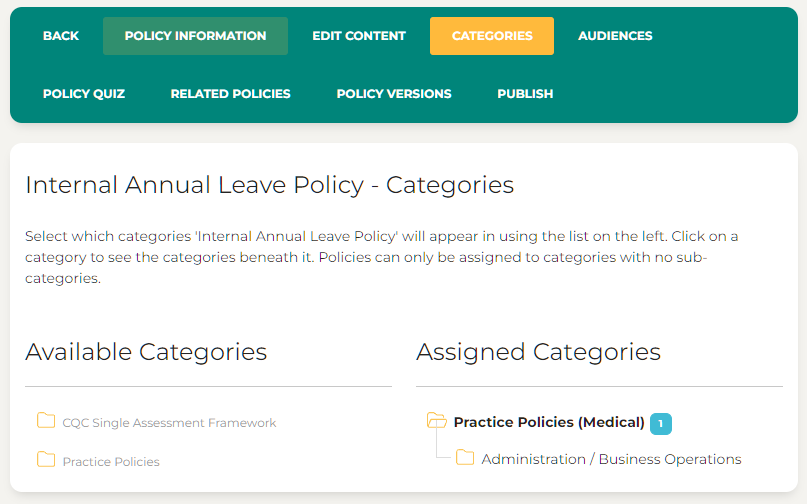This screenshot has height=504, width=807.
Task: Click the Publish tab
Action: pyautogui.click(x=525, y=94)
